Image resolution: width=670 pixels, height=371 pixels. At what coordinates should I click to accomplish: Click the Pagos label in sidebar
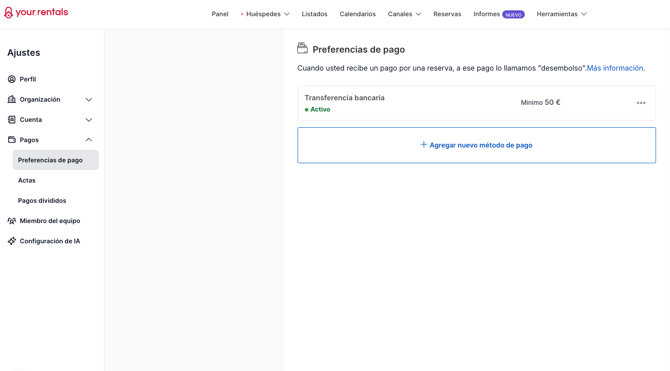(29, 140)
